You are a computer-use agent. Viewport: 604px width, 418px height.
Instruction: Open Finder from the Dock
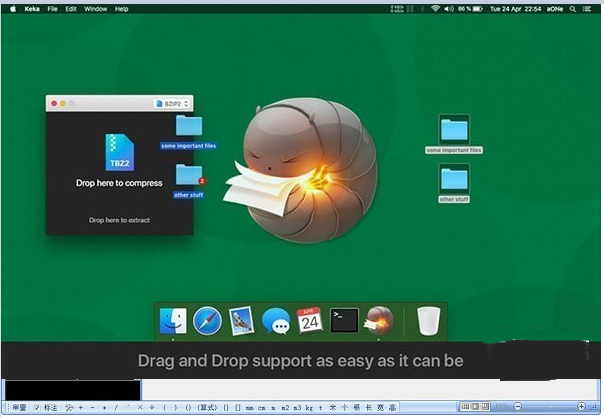coord(173,321)
